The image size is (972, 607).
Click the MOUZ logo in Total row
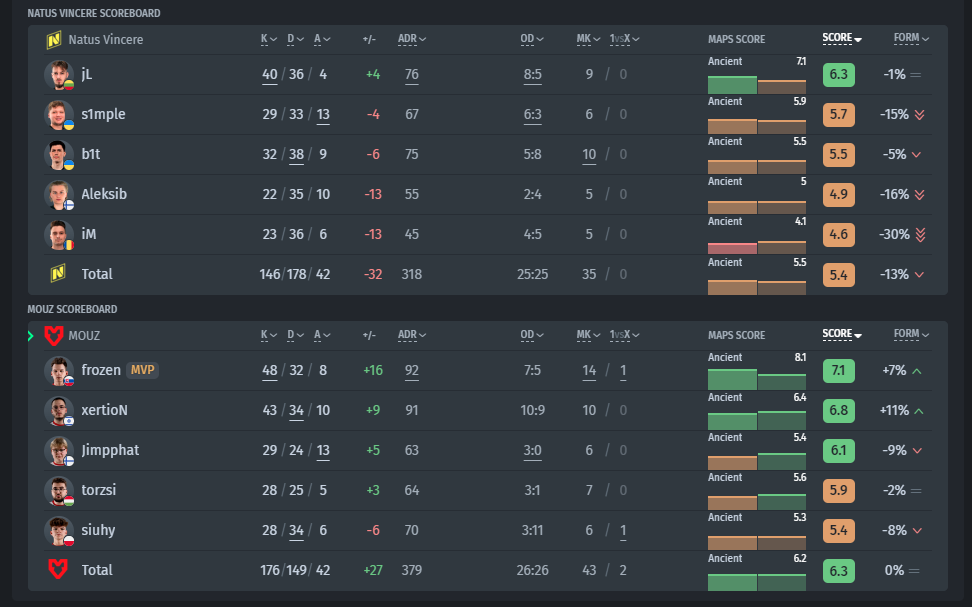[x=58, y=569]
